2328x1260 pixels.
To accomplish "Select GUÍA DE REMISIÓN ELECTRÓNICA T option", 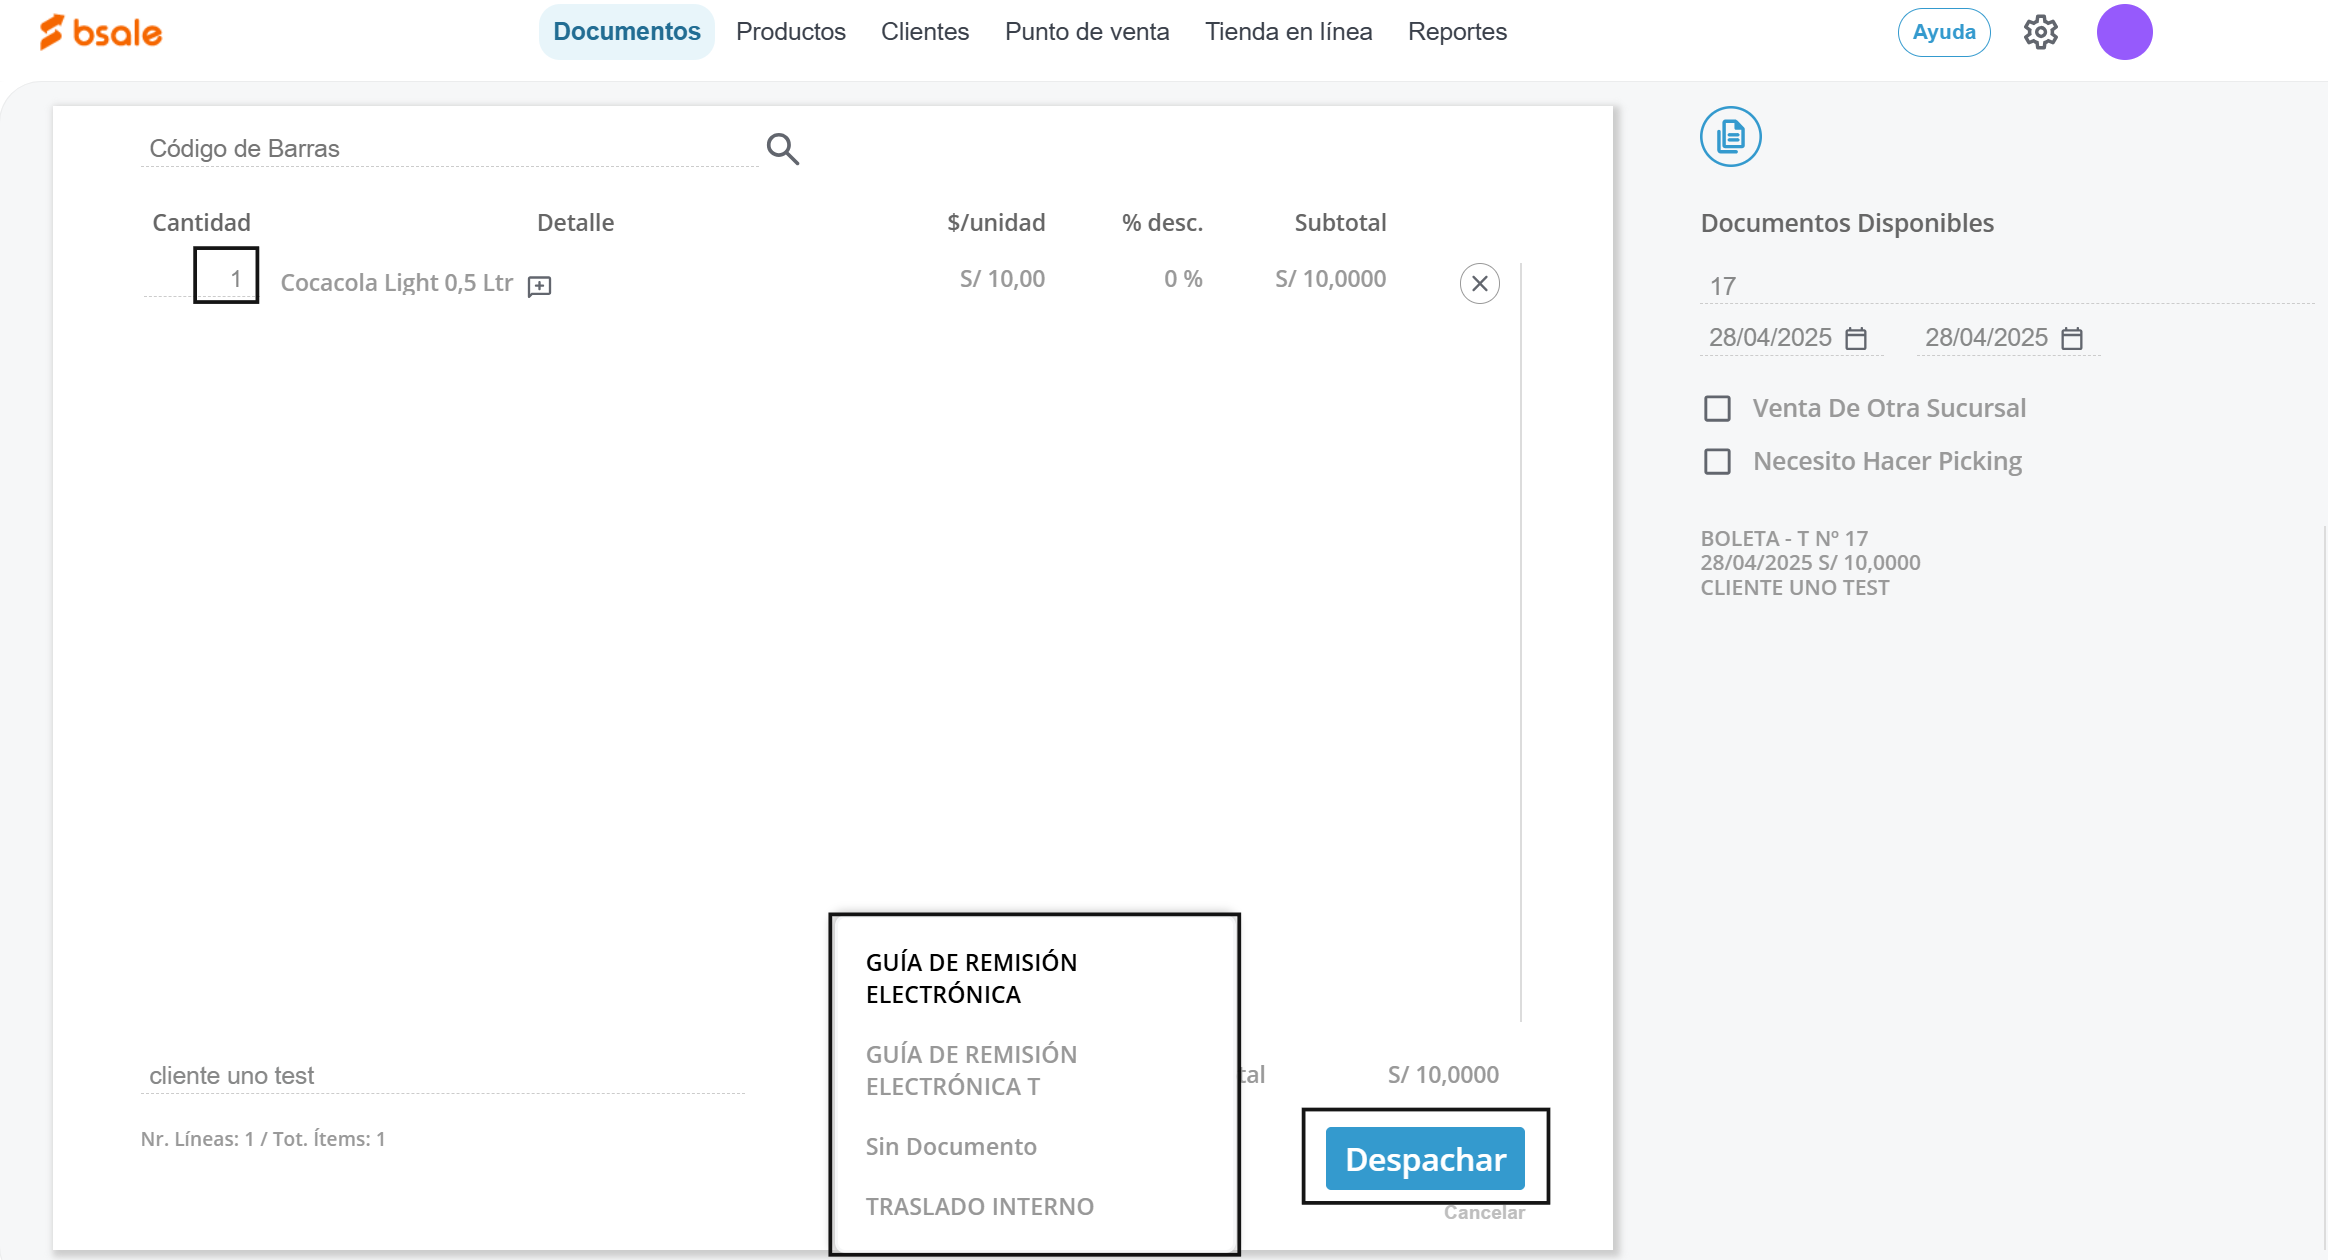I will coord(970,1070).
